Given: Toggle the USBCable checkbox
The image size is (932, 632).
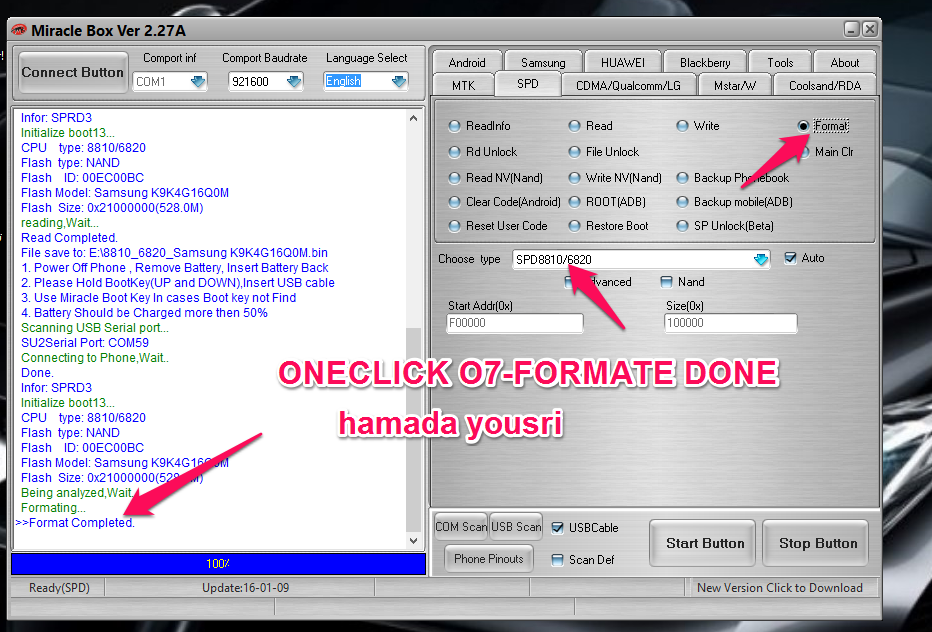Looking at the screenshot, I should [x=558, y=528].
